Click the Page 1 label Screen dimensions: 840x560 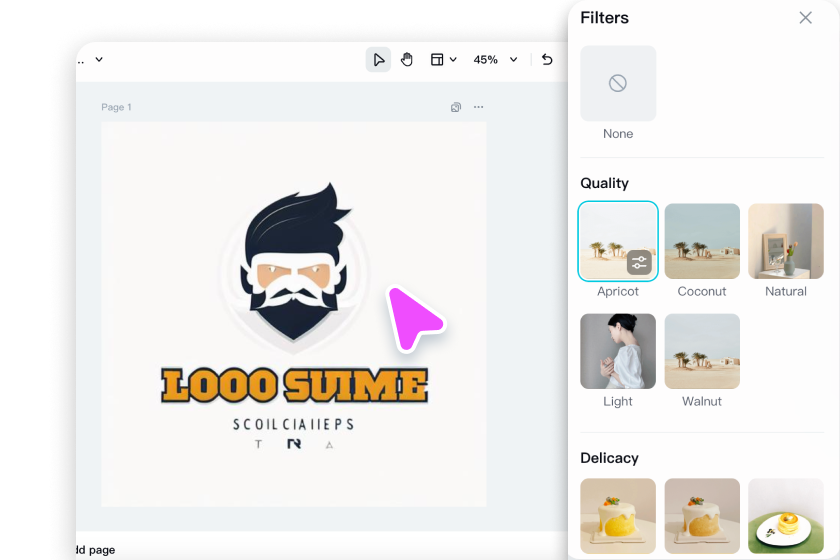coord(116,107)
